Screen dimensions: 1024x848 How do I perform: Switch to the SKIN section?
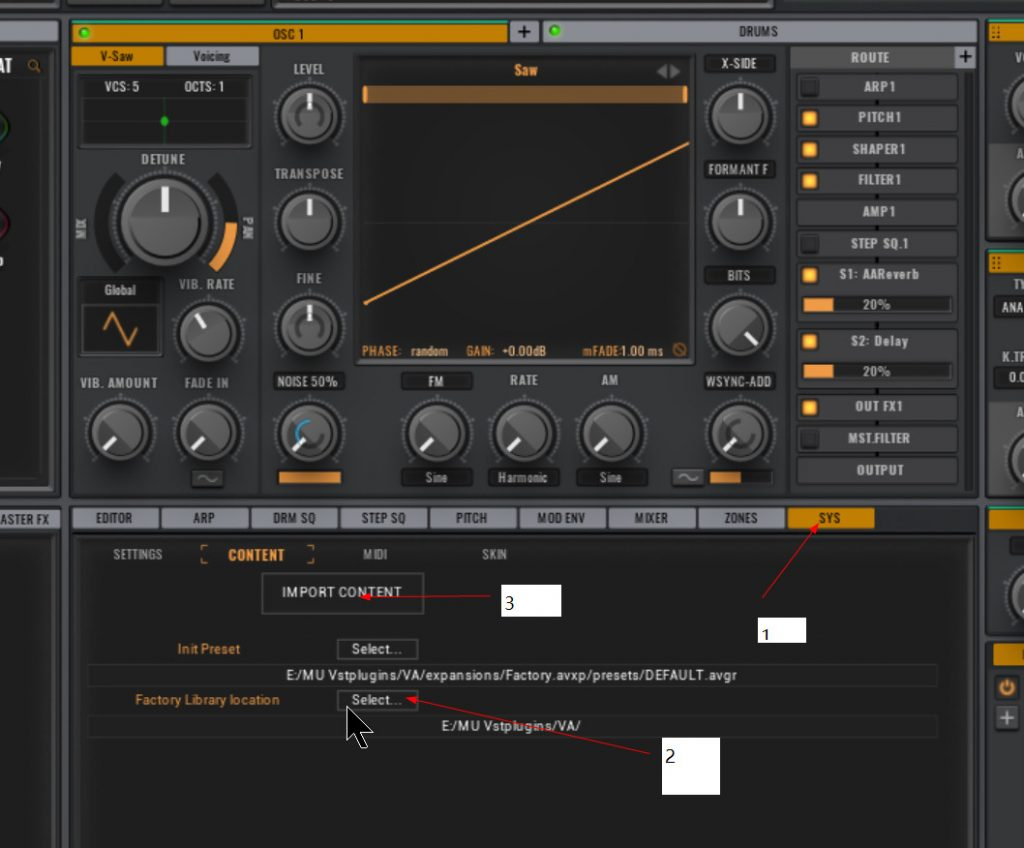click(493, 554)
